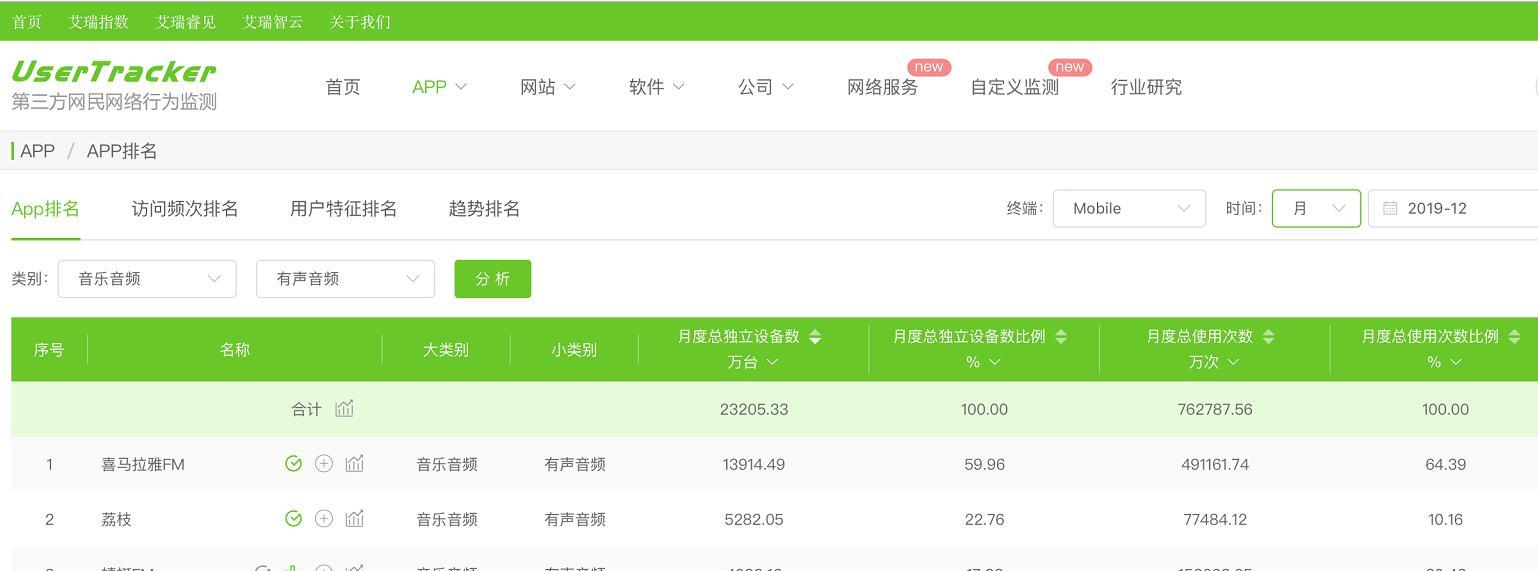1538x571 pixels.
Task: Open the trend chart icon for 合计 row
Action: [344, 408]
